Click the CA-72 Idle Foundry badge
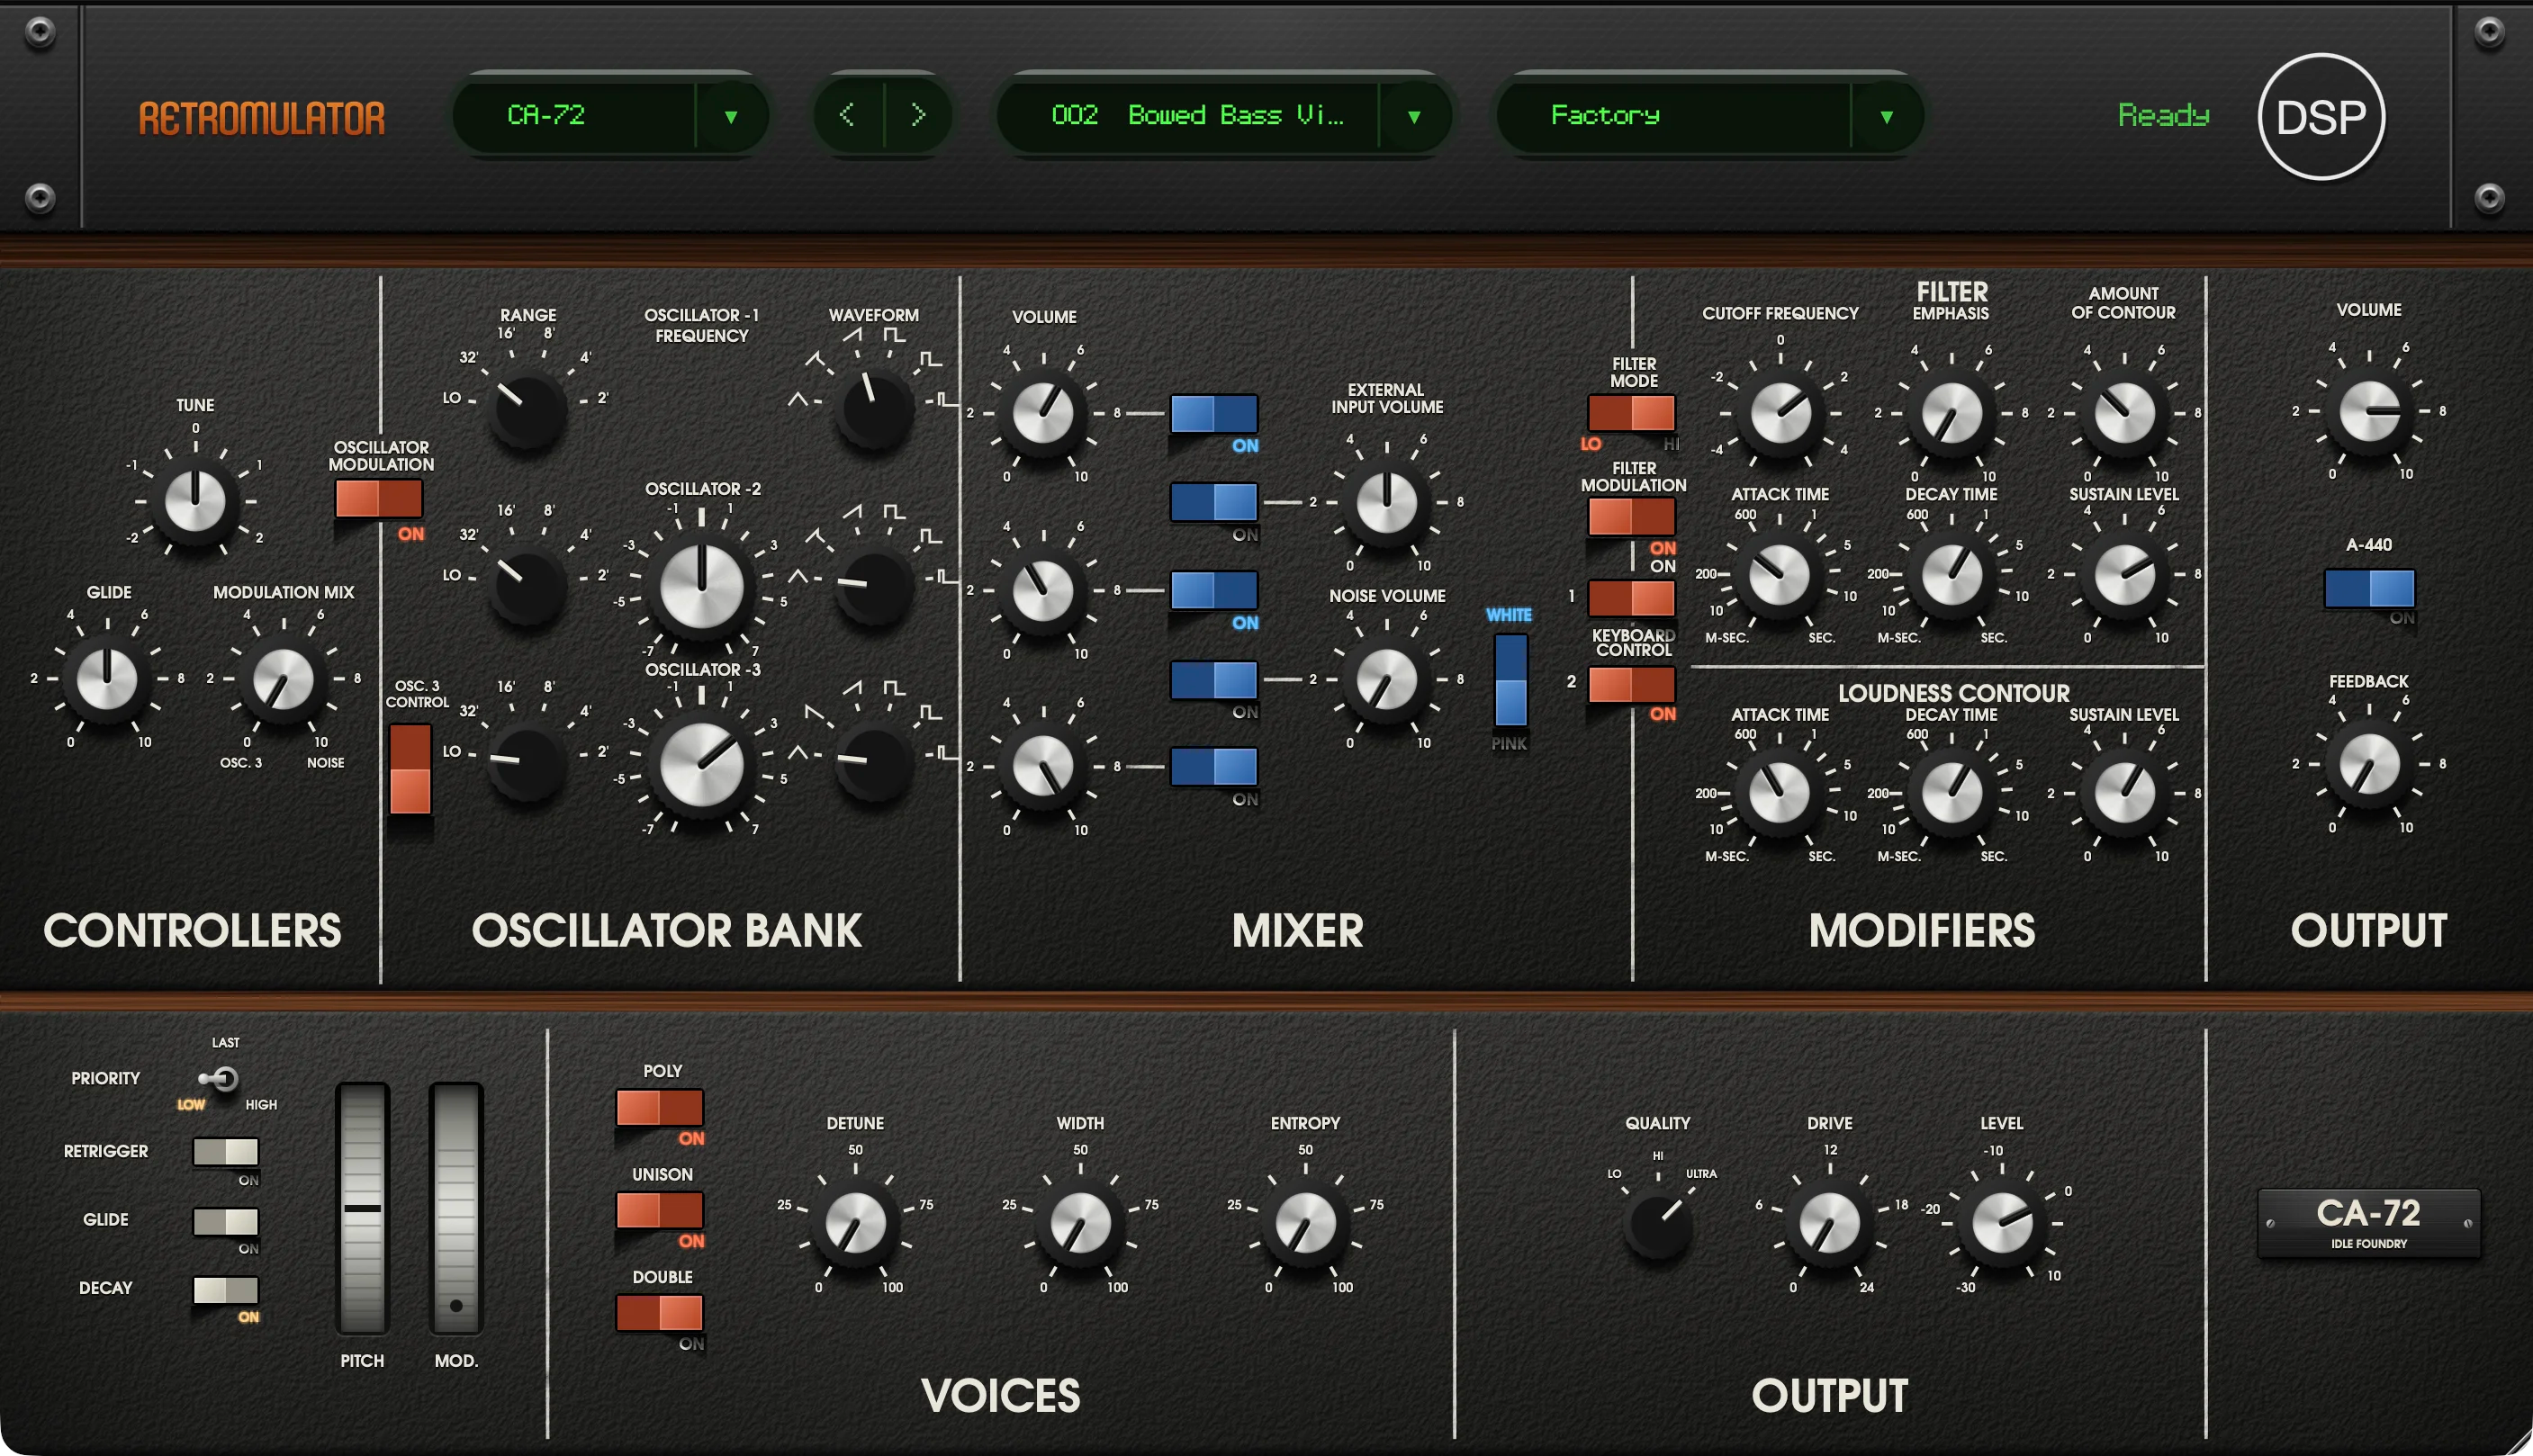Screen dimensions: 2533x1456 click(x=2368, y=1223)
